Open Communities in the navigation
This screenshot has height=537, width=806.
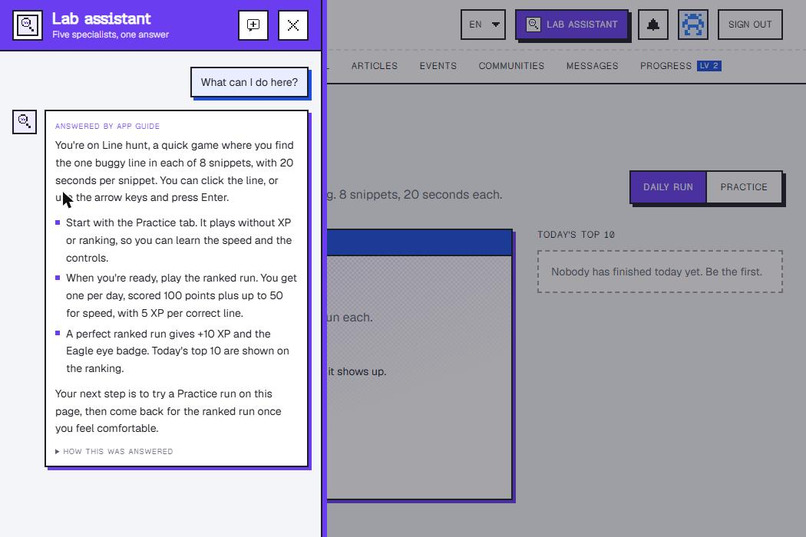tap(511, 66)
